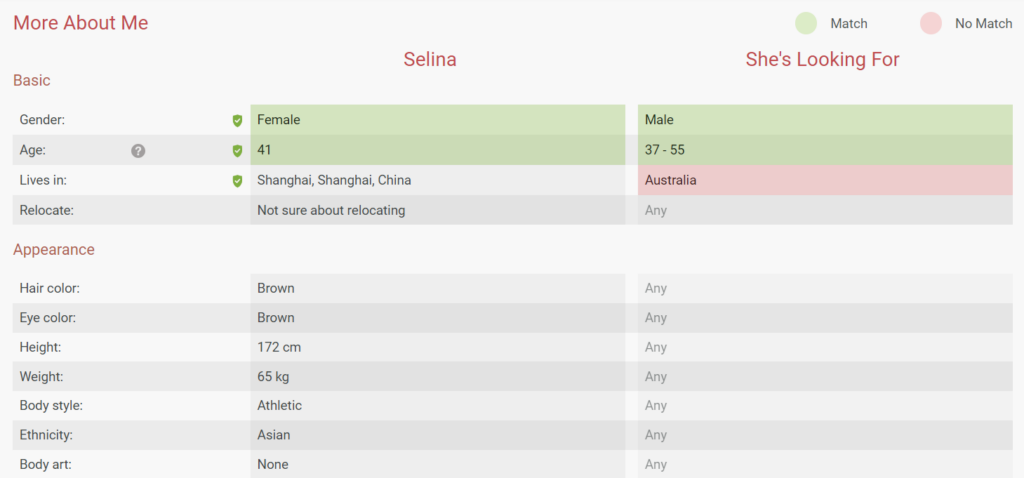Select the Appearance section heading

[54, 249]
